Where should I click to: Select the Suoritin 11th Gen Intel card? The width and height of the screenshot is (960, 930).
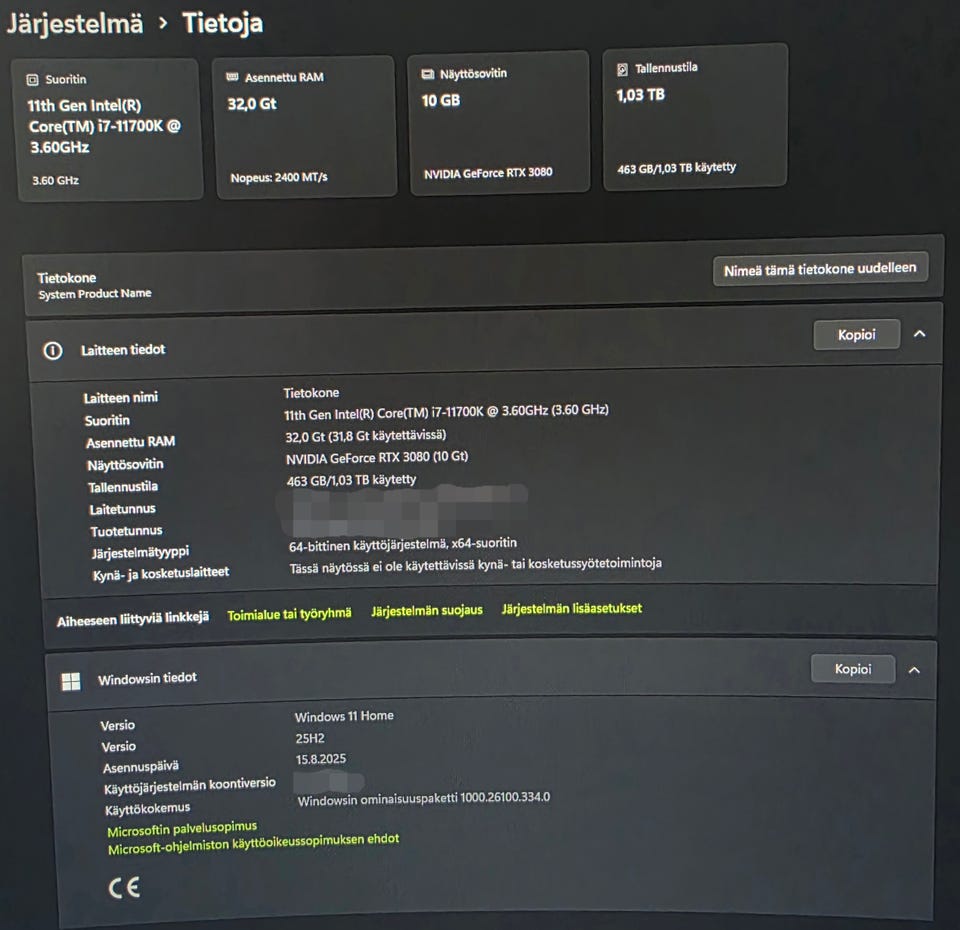pos(109,129)
